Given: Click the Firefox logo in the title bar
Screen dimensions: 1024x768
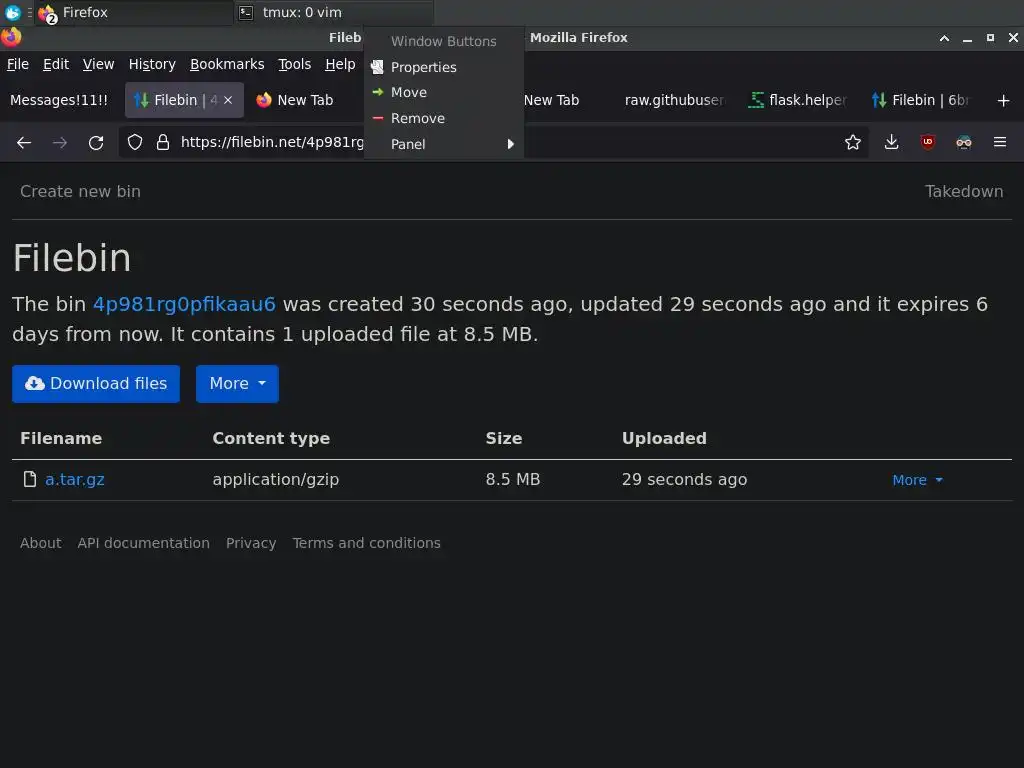Looking at the screenshot, I should (11, 37).
